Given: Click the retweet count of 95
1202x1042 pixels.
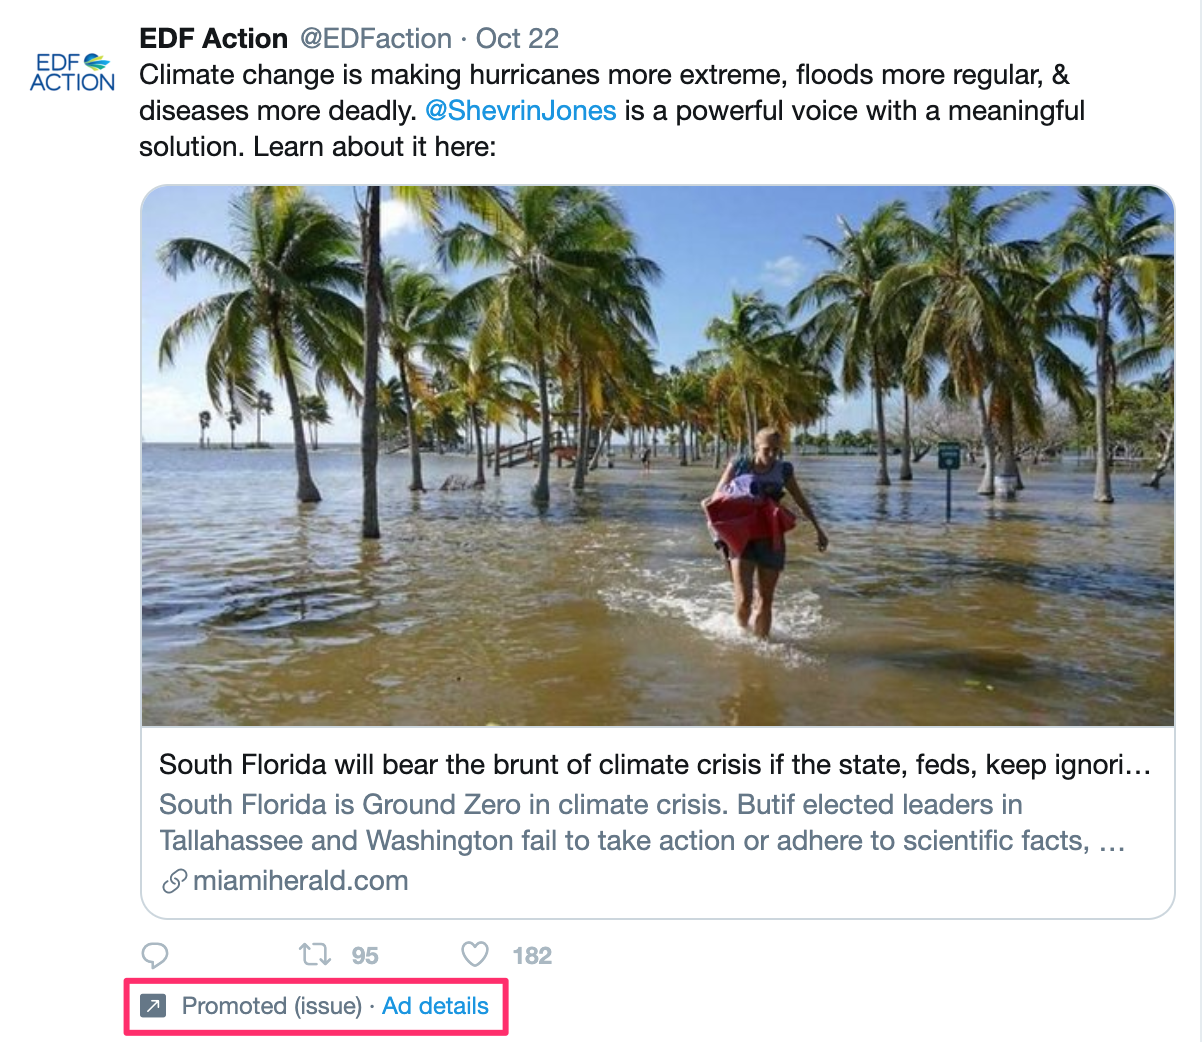Looking at the screenshot, I should click(365, 956).
